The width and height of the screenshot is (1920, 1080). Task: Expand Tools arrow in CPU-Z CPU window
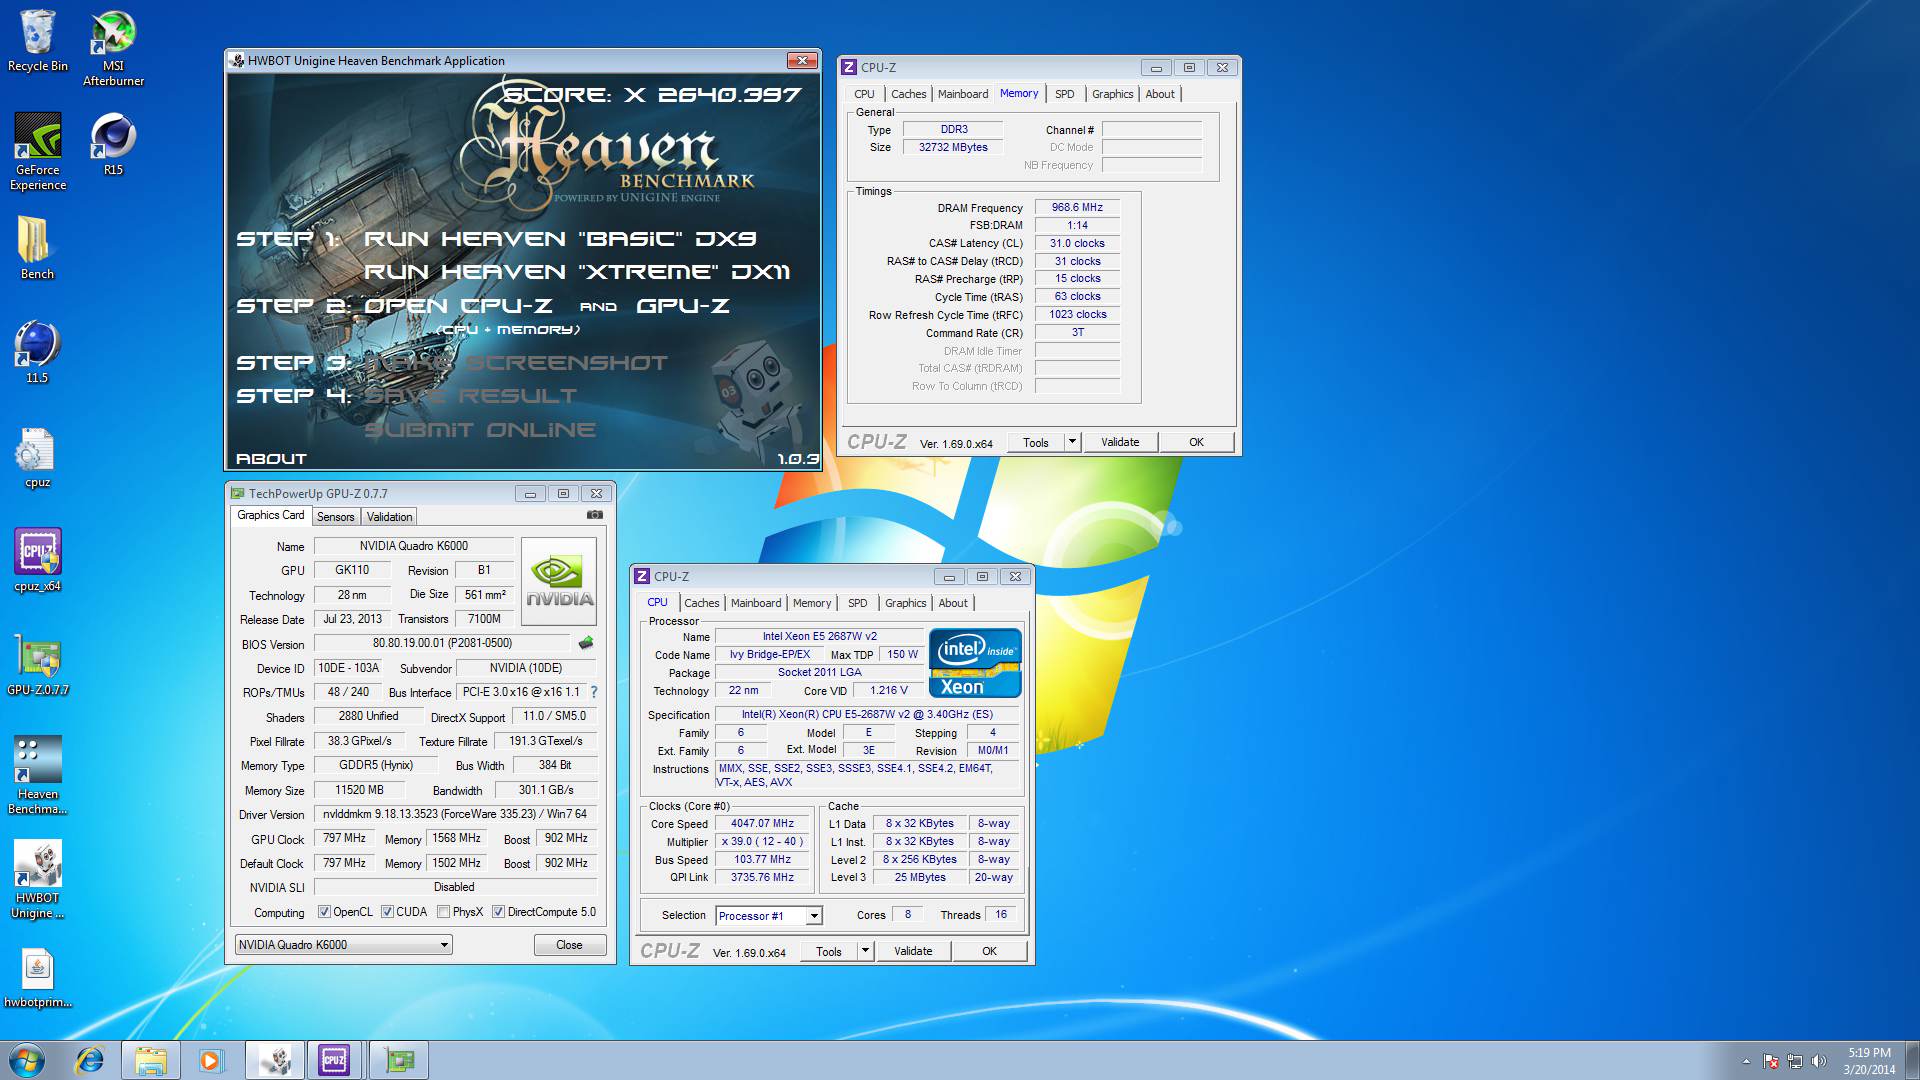(x=865, y=951)
